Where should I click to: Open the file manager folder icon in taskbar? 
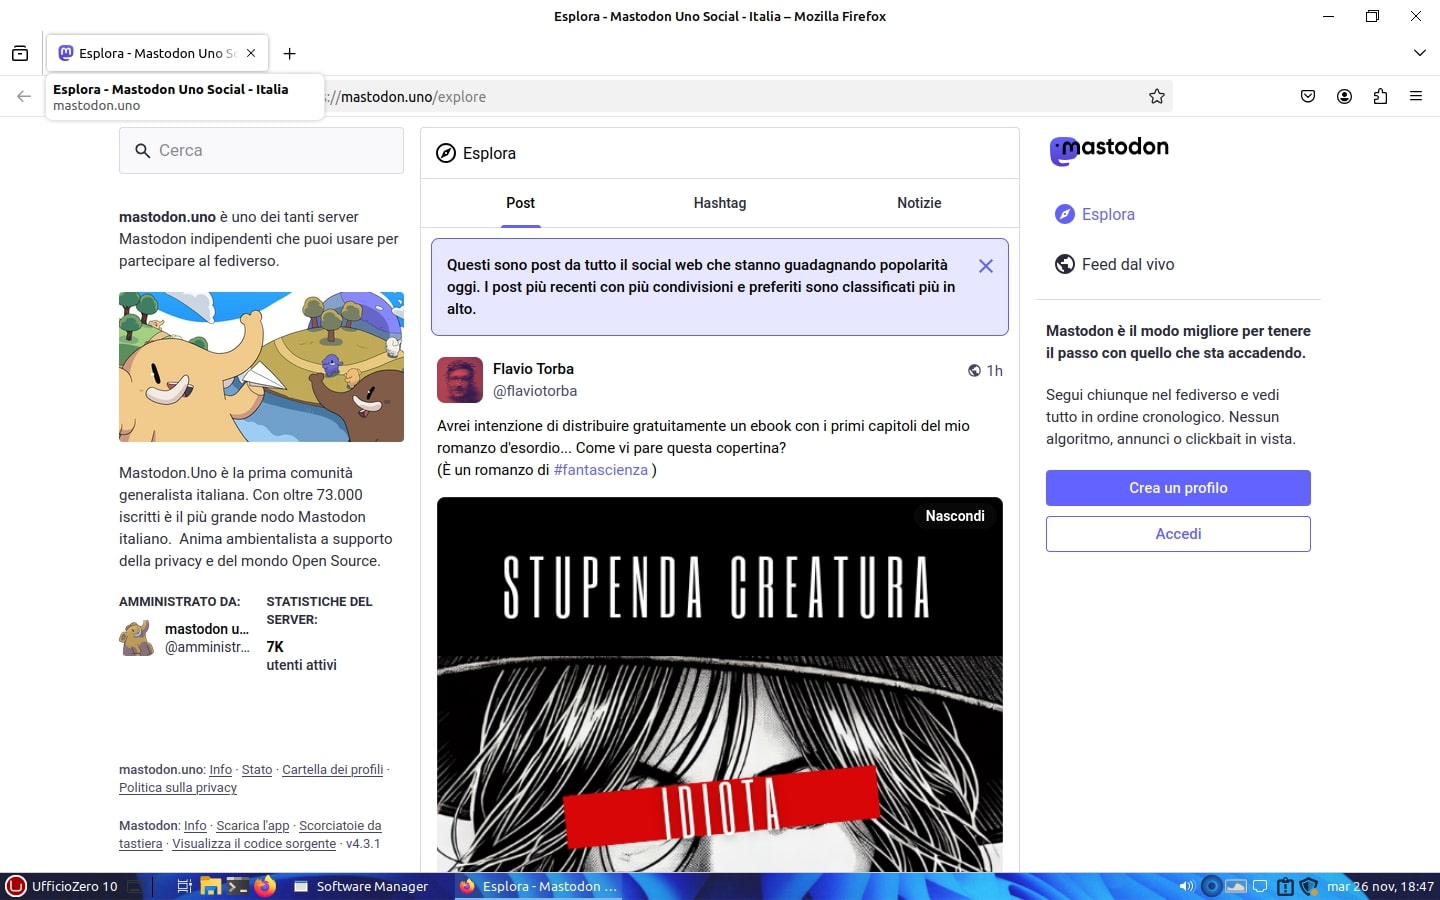[210, 886]
